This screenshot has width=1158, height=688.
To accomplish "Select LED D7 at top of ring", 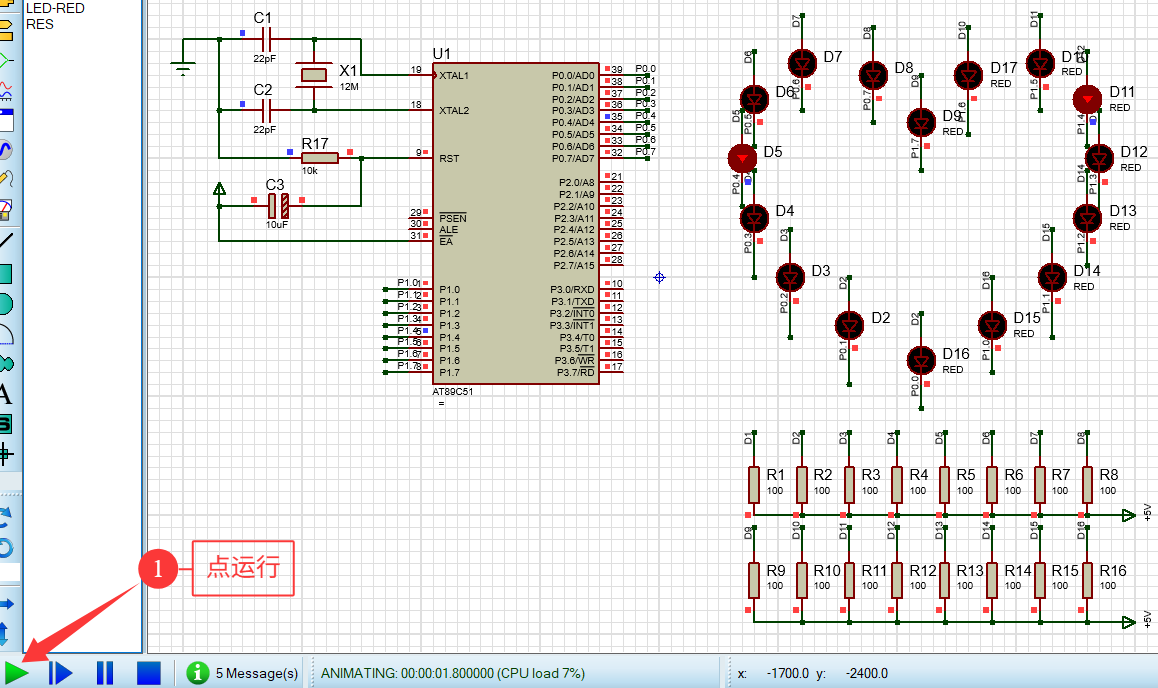I will tap(802, 63).
